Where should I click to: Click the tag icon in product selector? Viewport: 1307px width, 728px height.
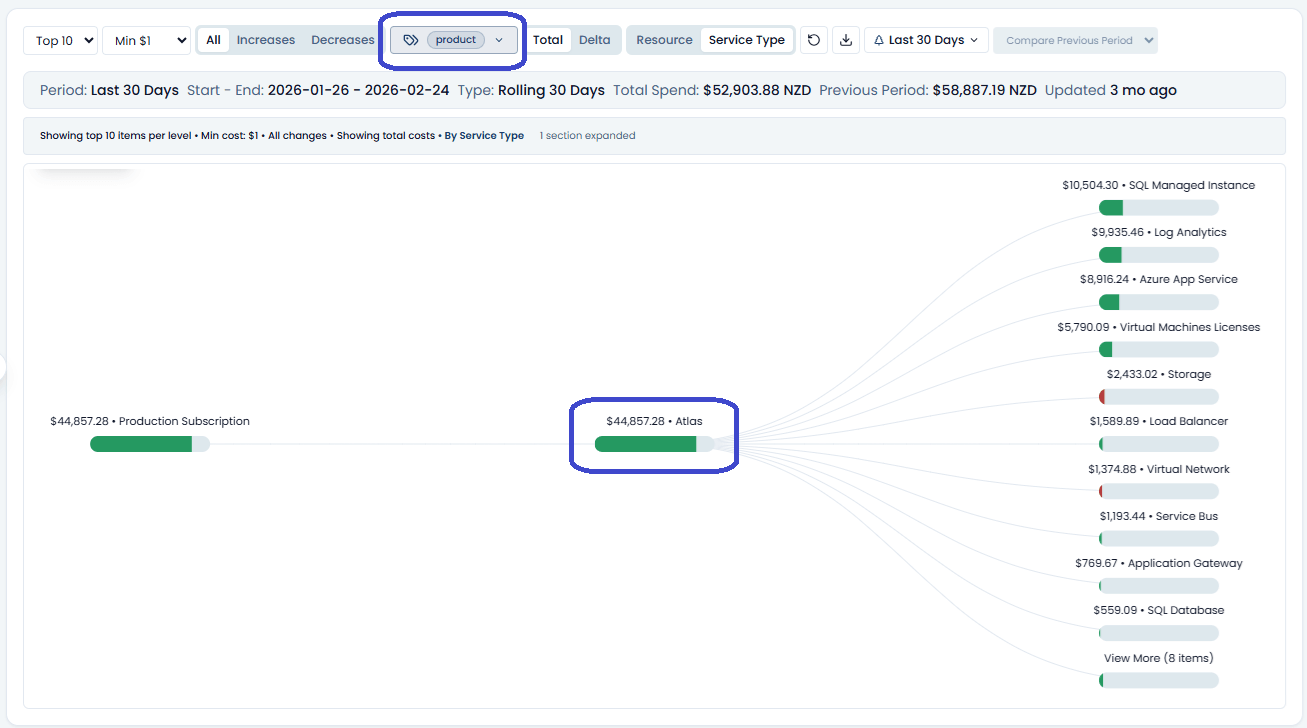tap(410, 40)
